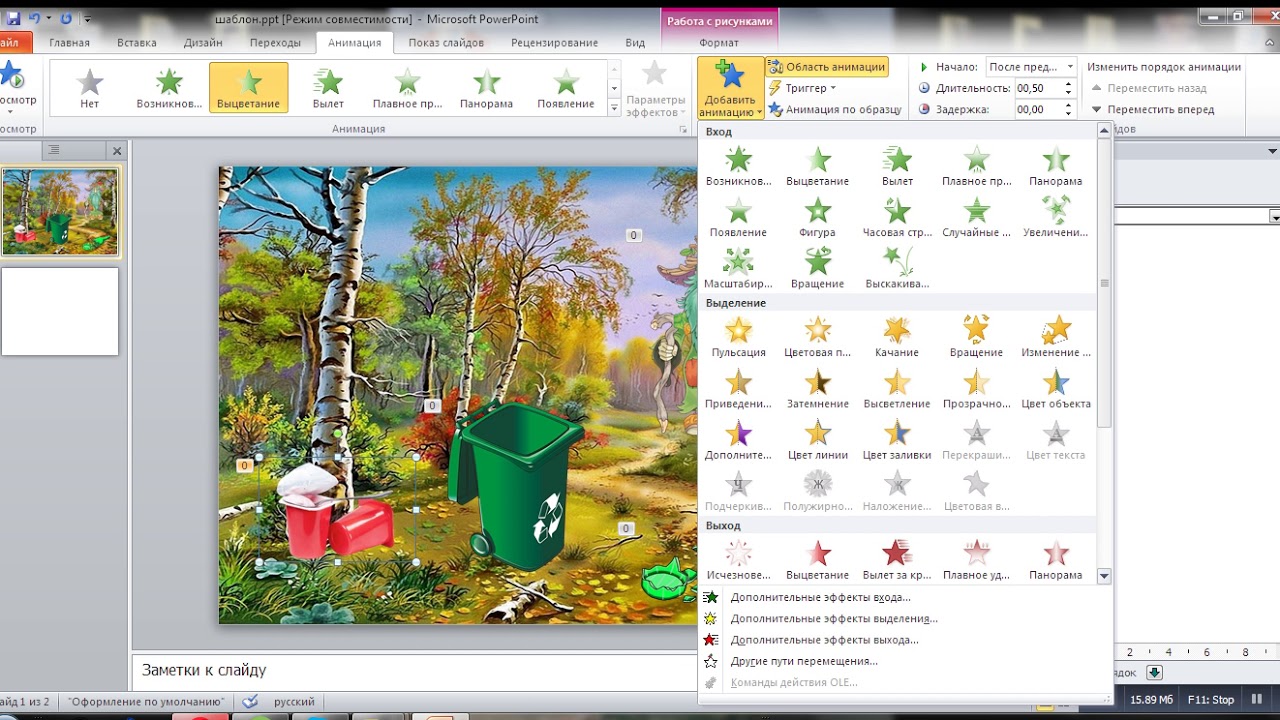
Task: Apply the Вылет за край exit effect
Action: 897,560
